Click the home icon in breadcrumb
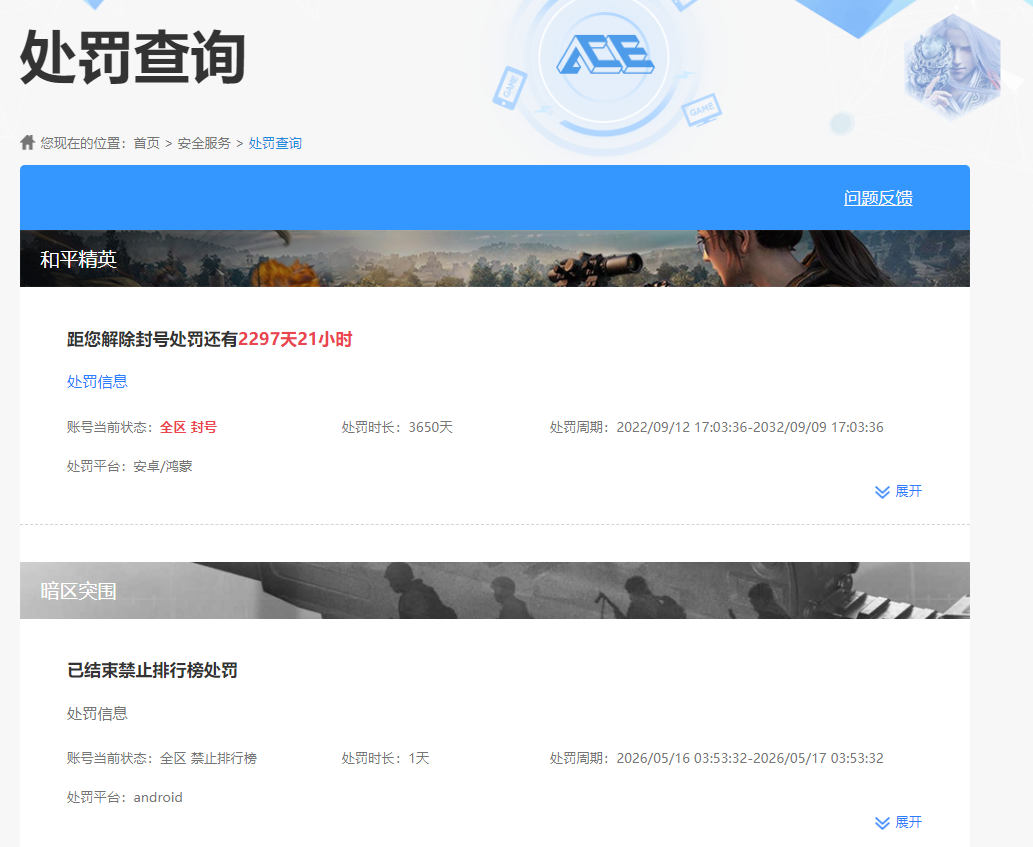The height and width of the screenshot is (847, 1033). (27, 142)
